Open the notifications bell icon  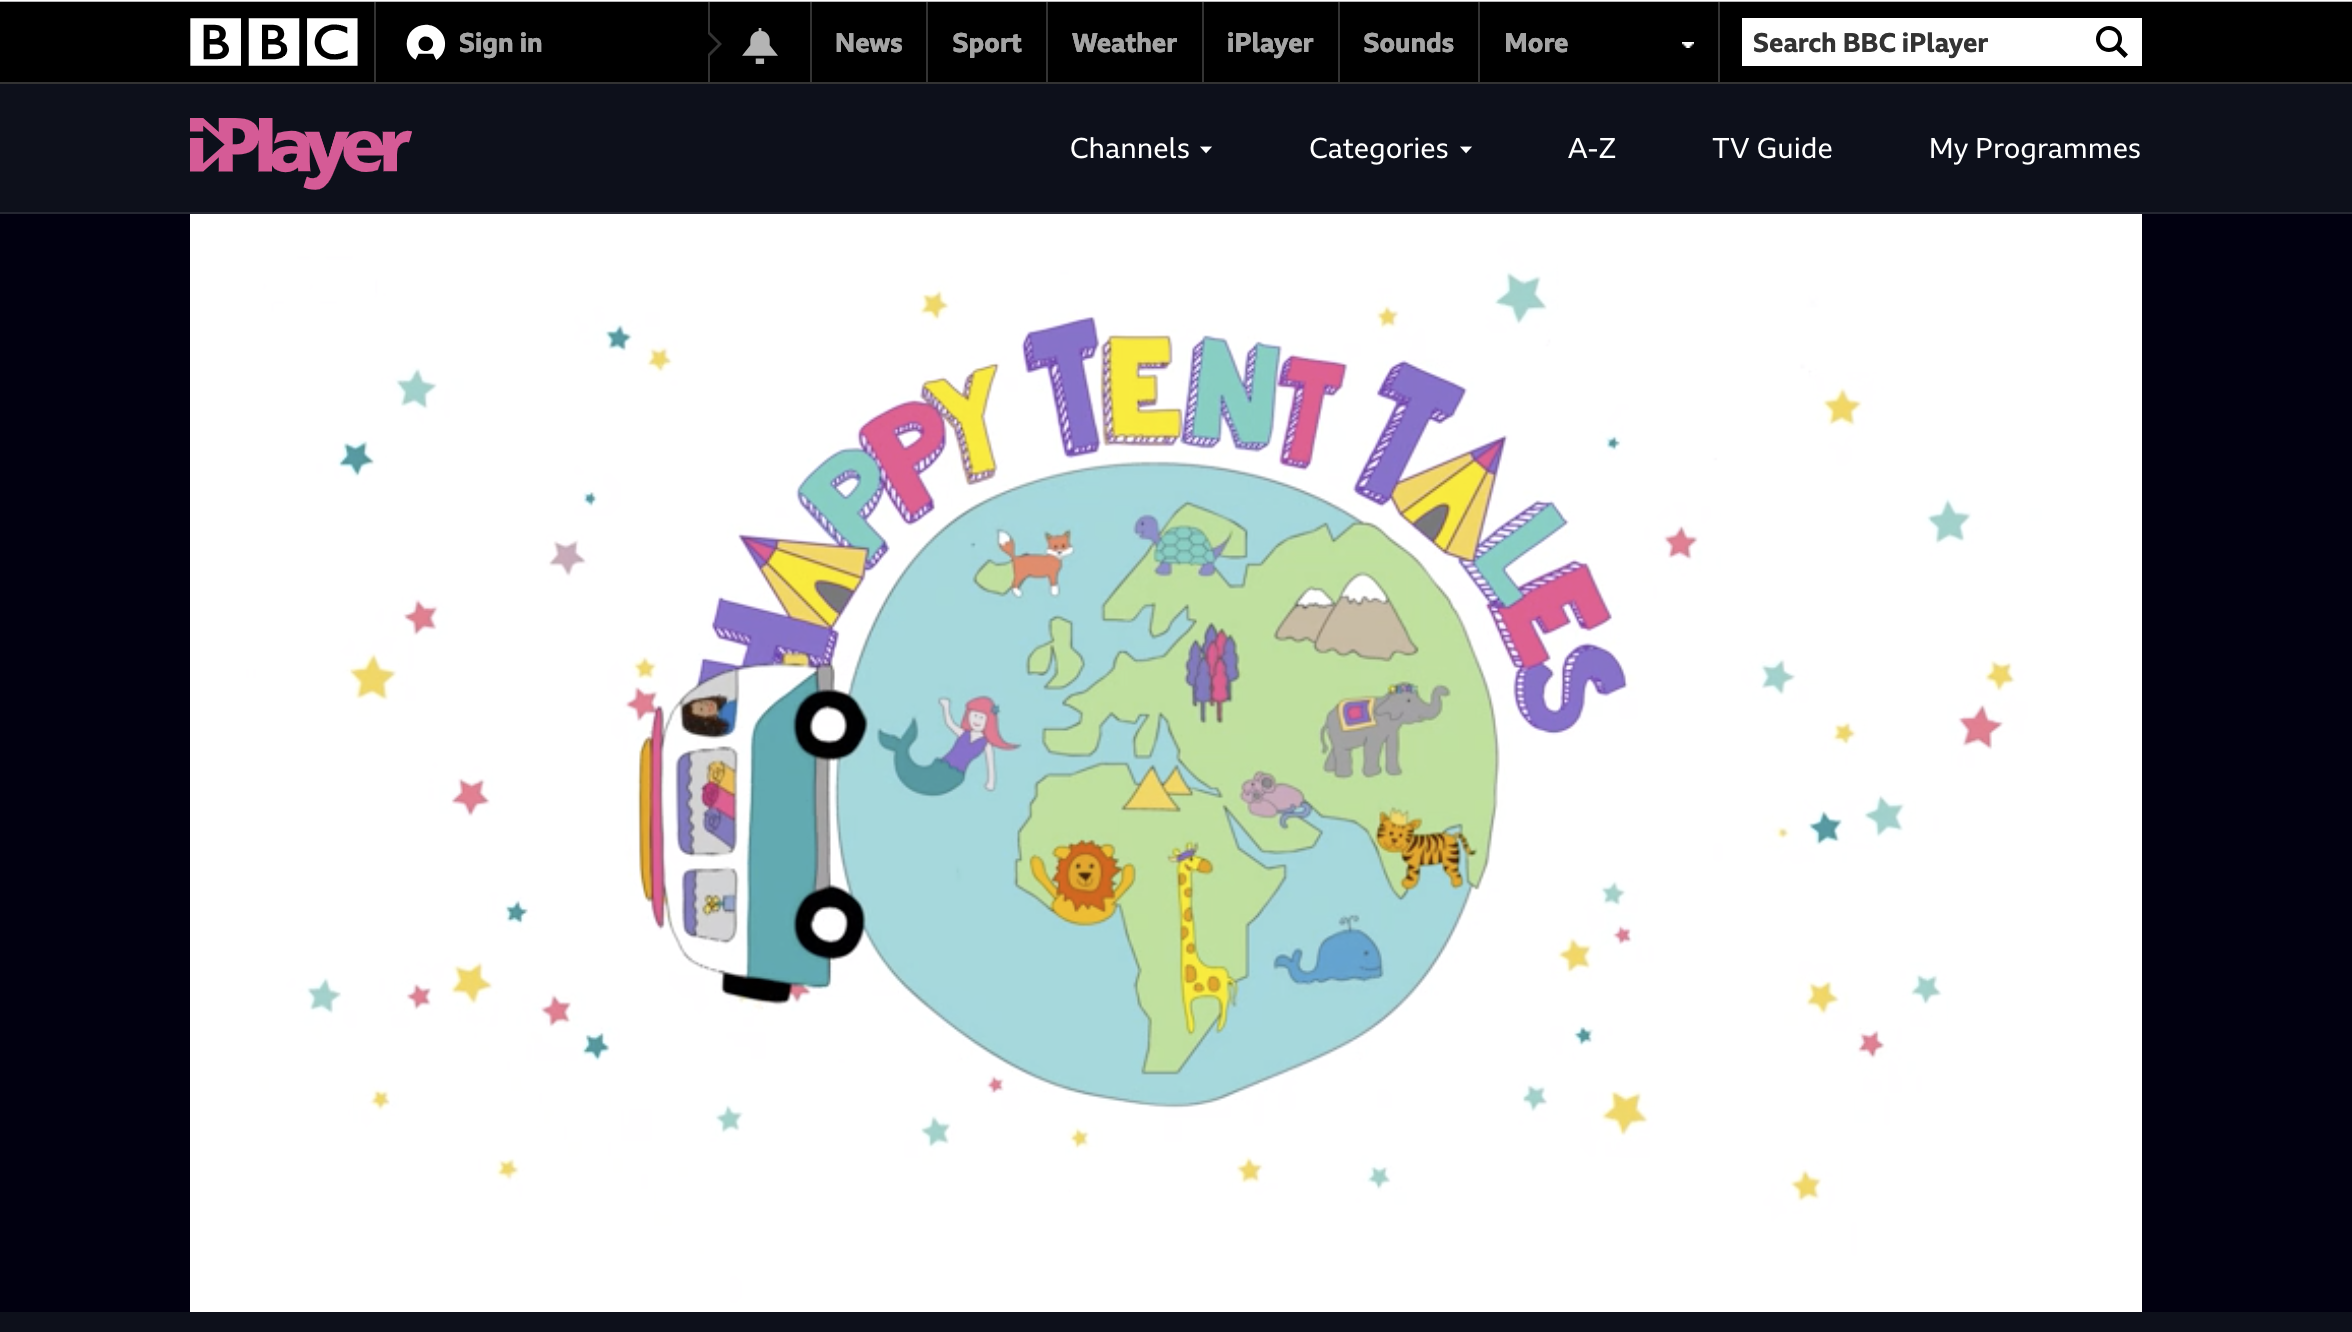click(x=760, y=44)
